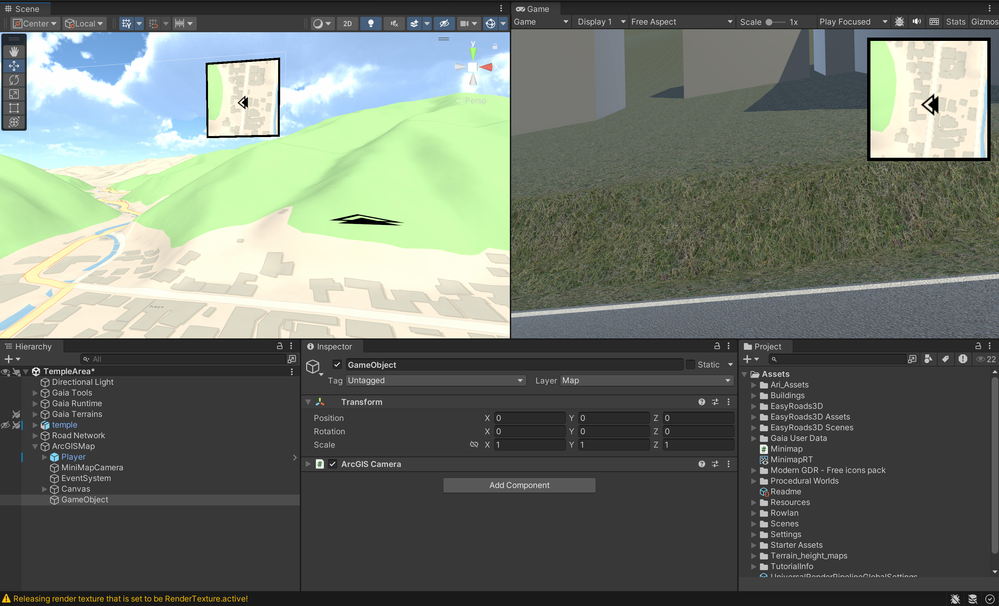The height and width of the screenshot is (606, 999).
Task: Click the frame debugger bug icon in Game
Action: [899, 22]
